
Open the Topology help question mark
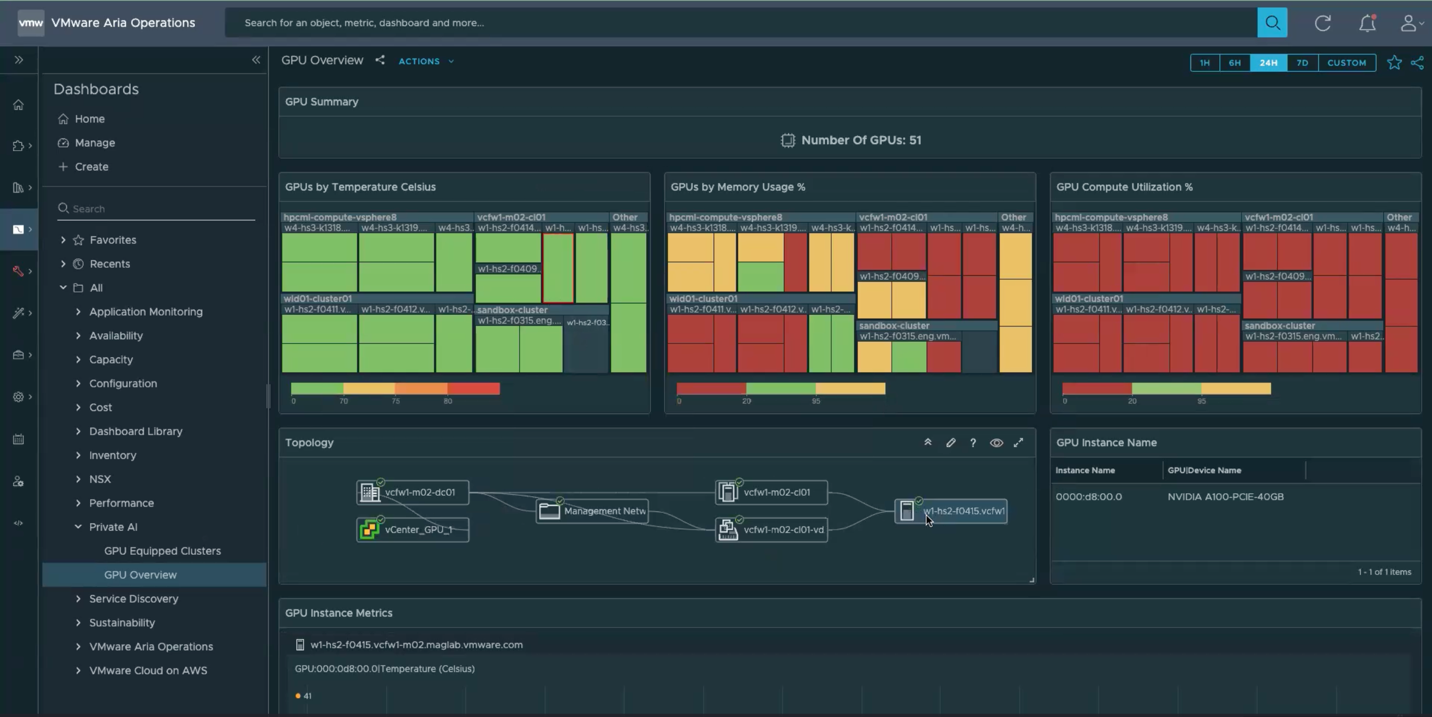tap(973, 443)
